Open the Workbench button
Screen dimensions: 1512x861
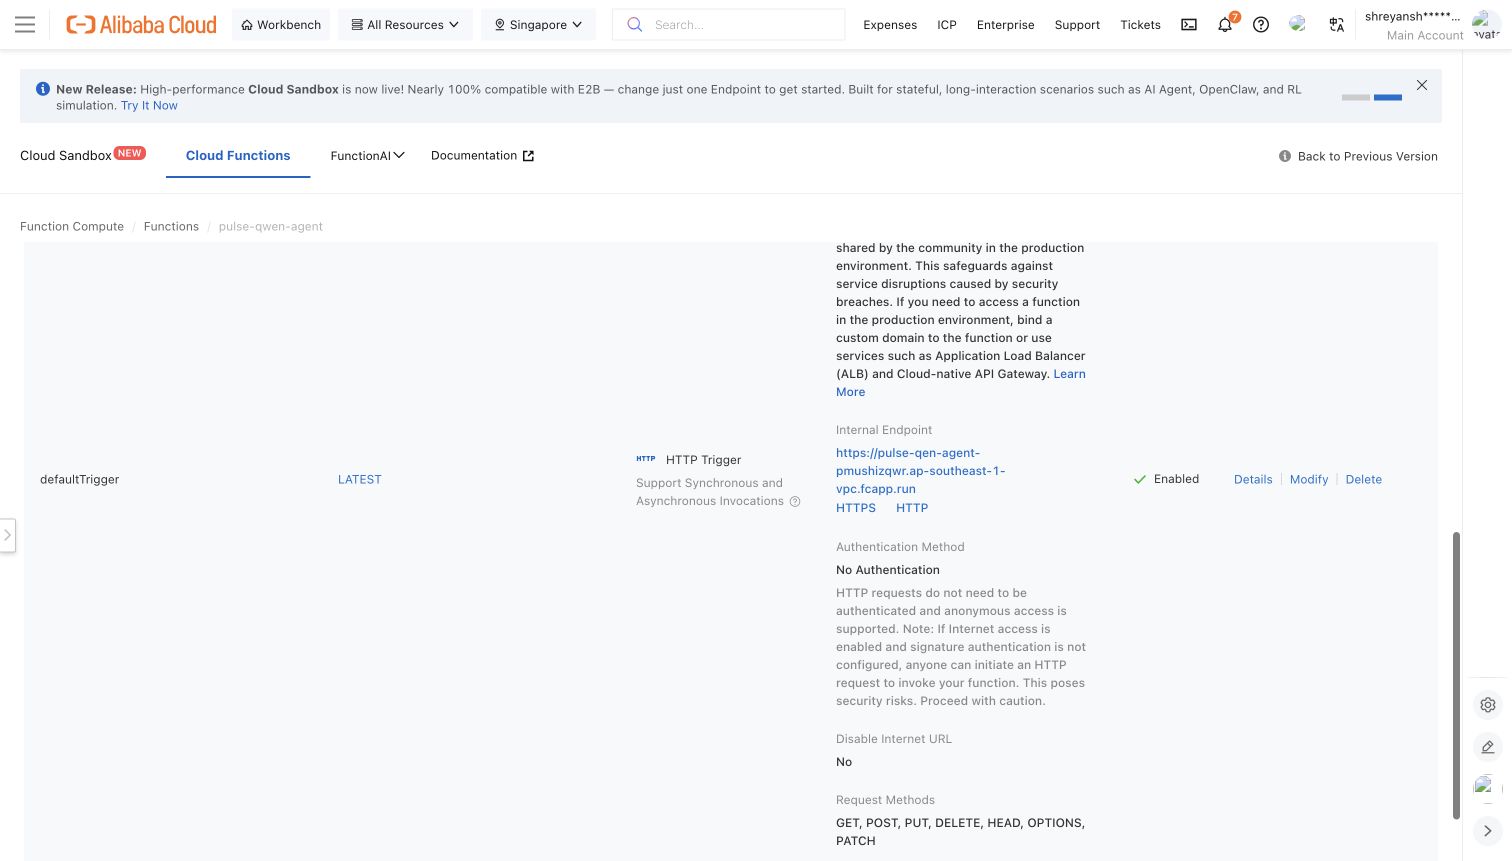(281, 25)
